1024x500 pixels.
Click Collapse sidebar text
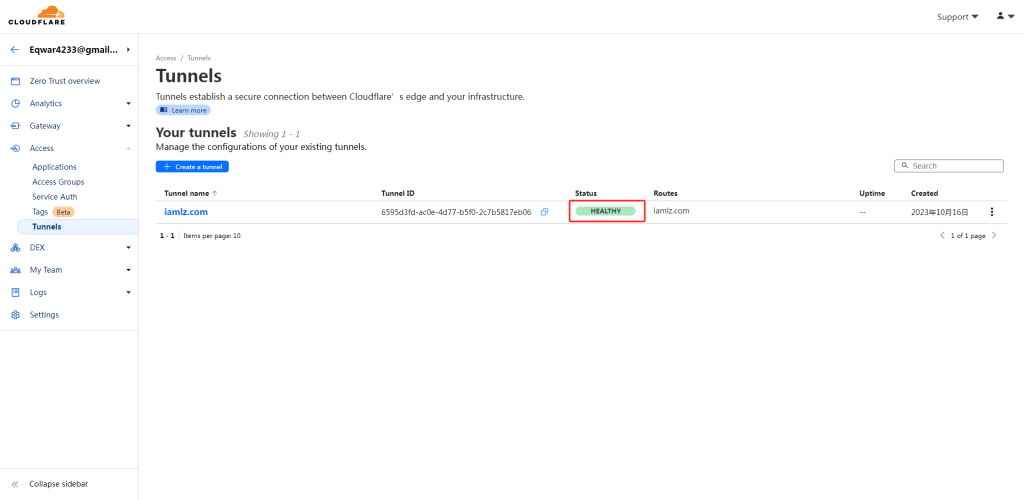[59, 484]
